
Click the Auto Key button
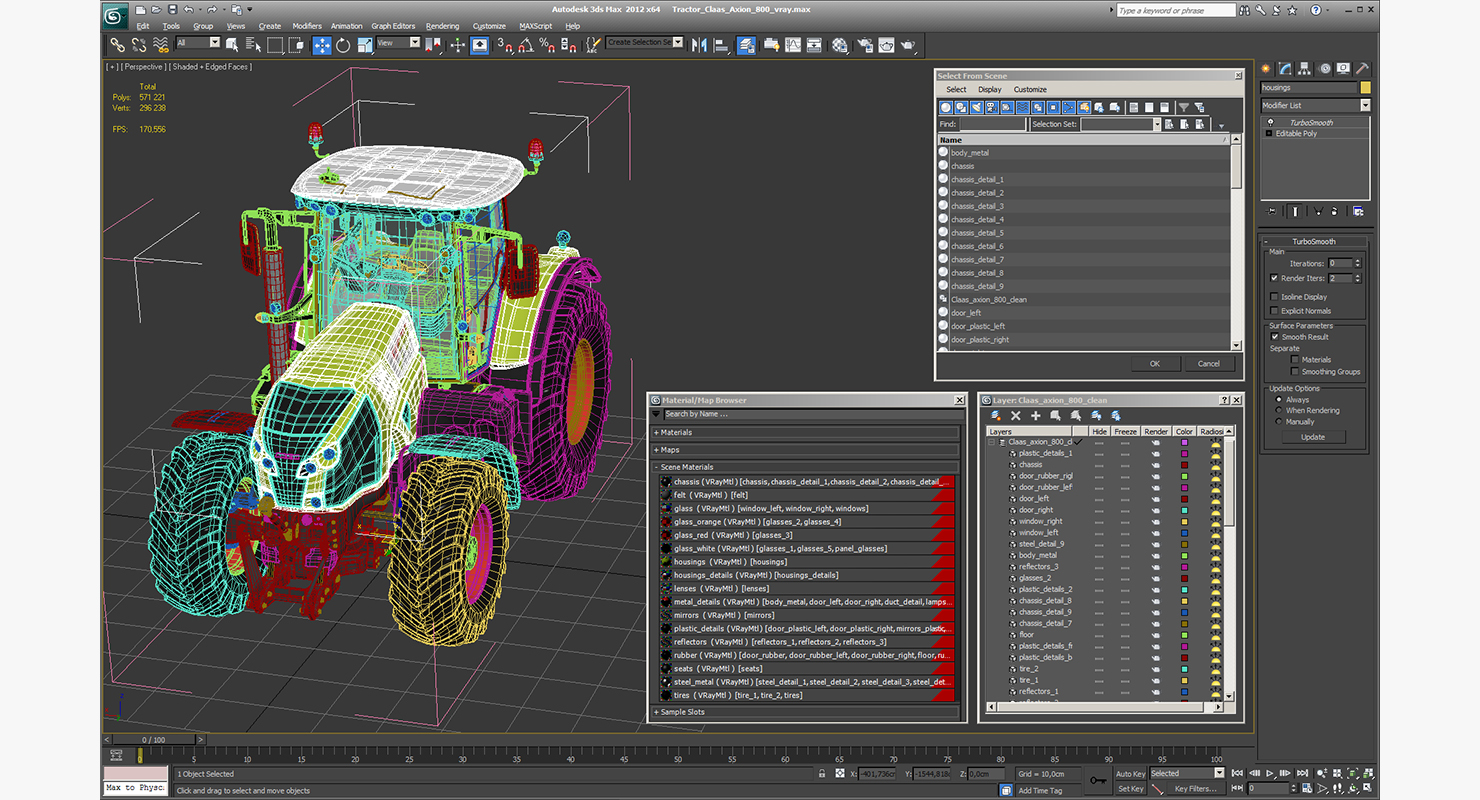[x=1130, y=773]
